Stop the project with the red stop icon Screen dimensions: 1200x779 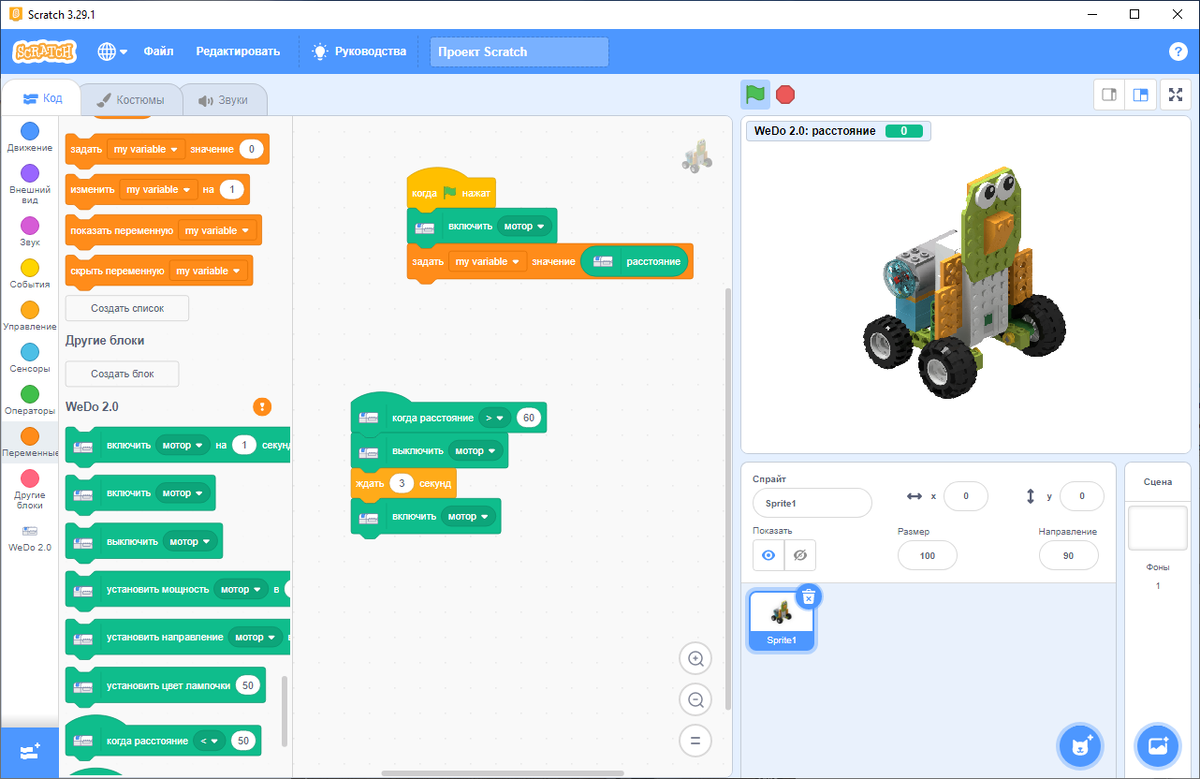(785, 94)
